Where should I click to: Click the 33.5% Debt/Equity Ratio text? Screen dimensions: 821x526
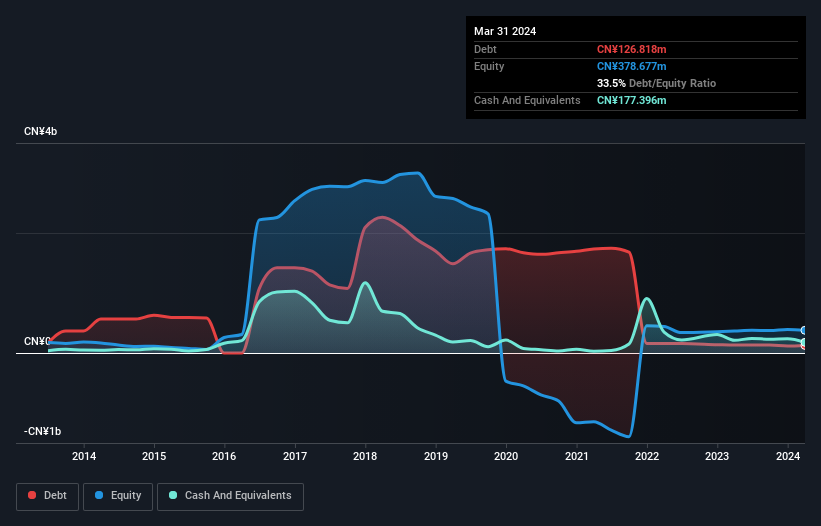point(656,83)
